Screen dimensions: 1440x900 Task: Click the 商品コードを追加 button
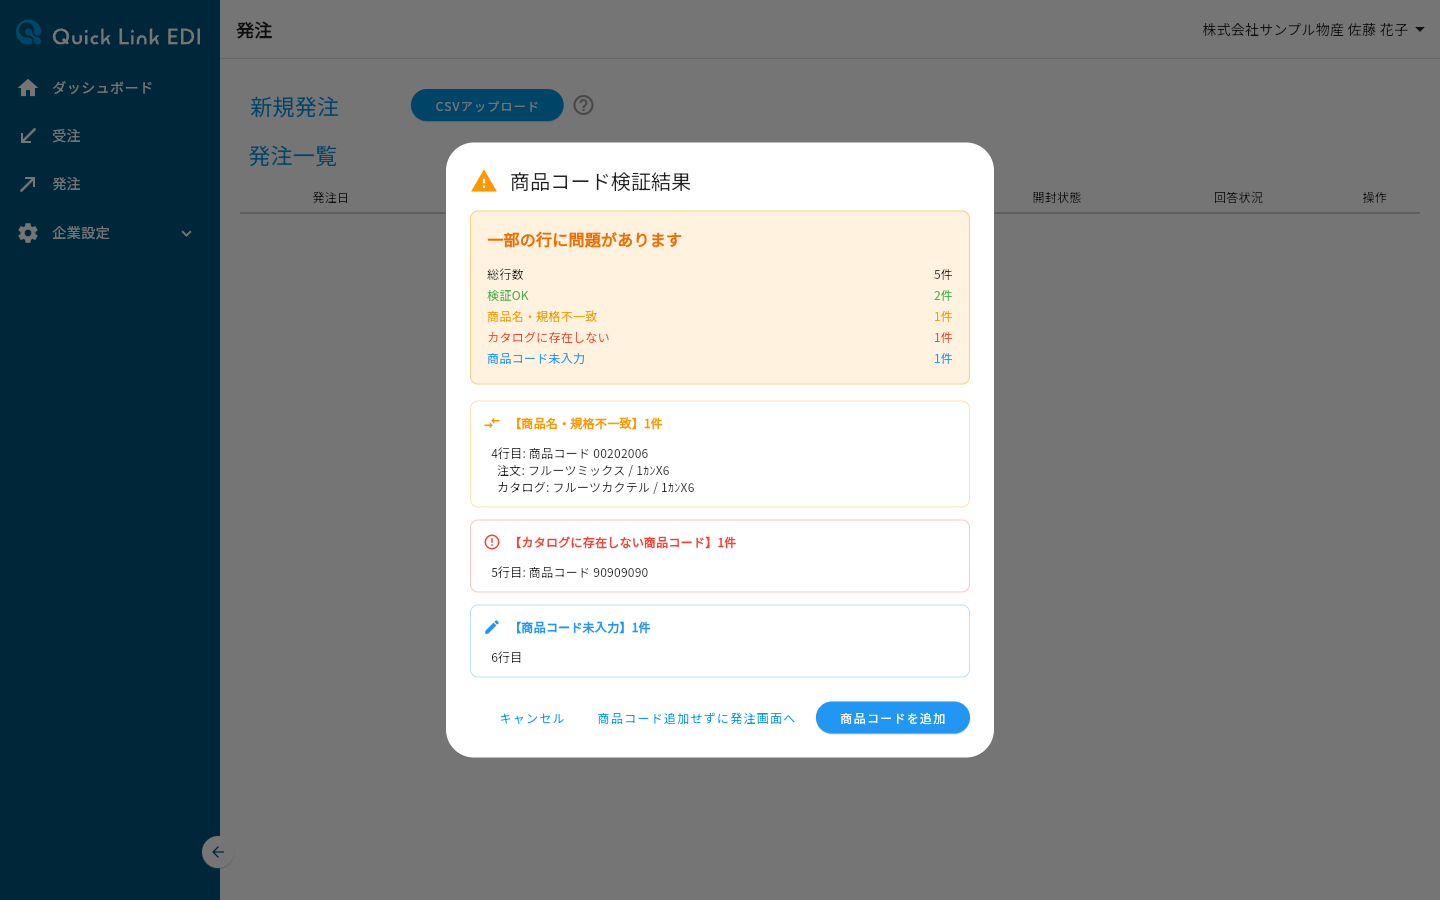tap(893, 718)
